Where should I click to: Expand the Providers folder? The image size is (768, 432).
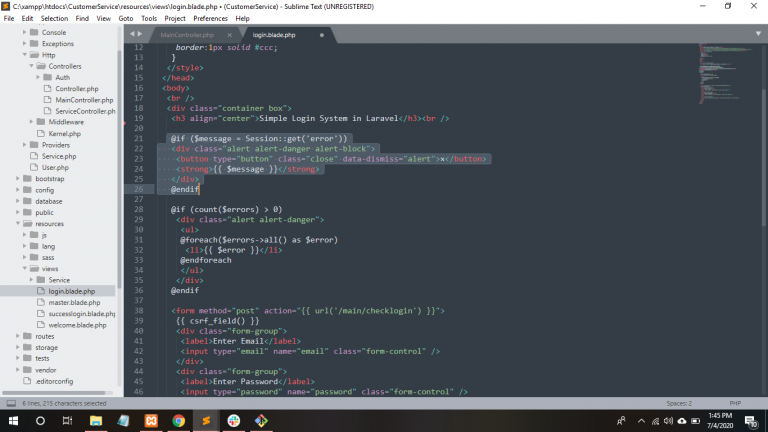[x=24, y=145]
